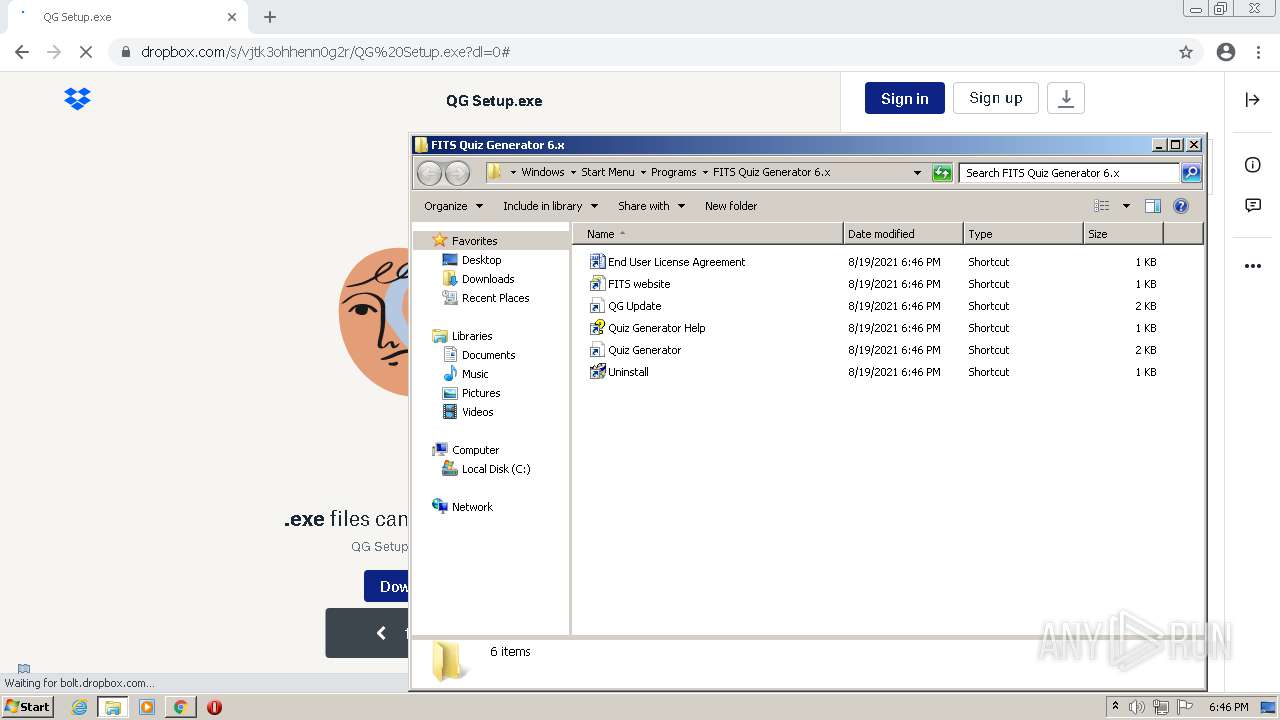Open the Include in library dropdown

pyautogui.click(x=550, y=206)
